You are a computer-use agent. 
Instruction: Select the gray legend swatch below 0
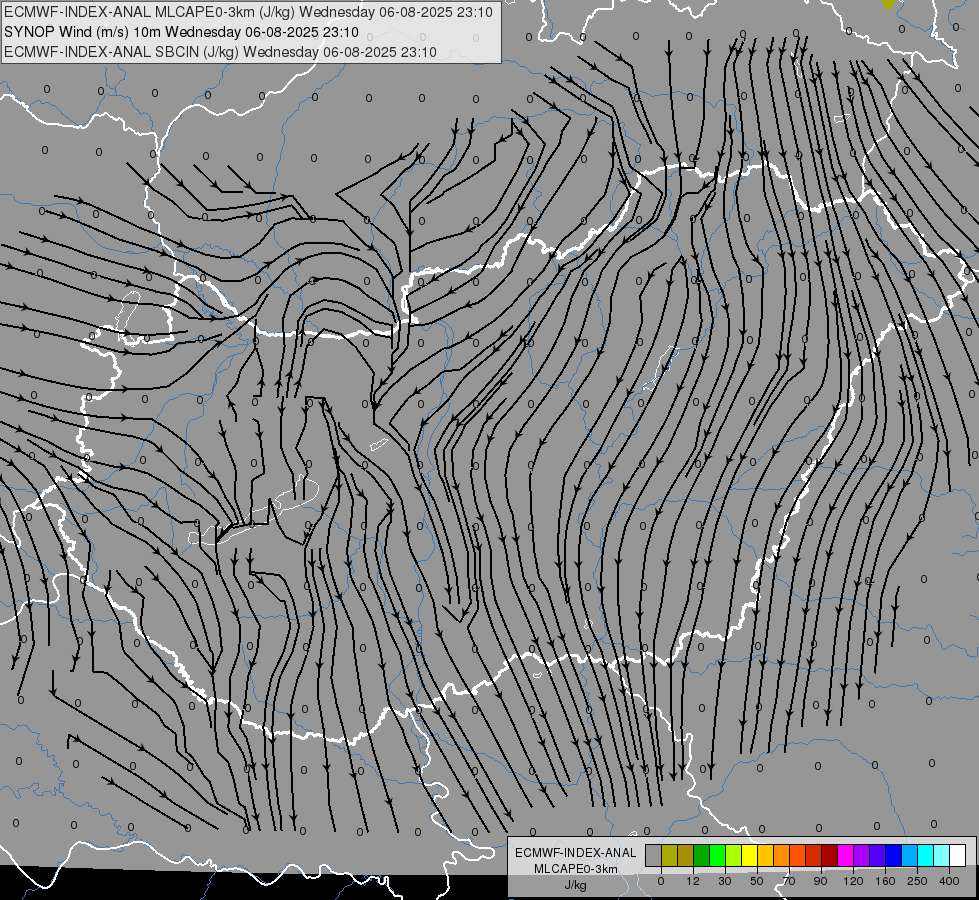click(654, 855)
